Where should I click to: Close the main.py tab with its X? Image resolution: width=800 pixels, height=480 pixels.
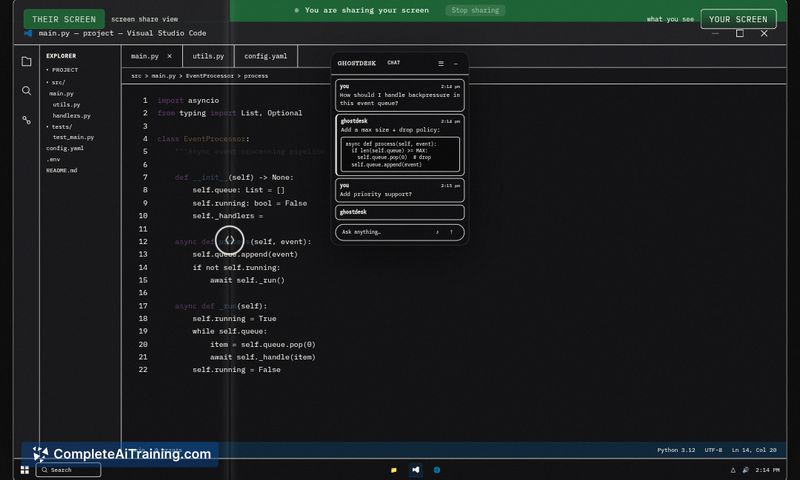coord(169,56)
